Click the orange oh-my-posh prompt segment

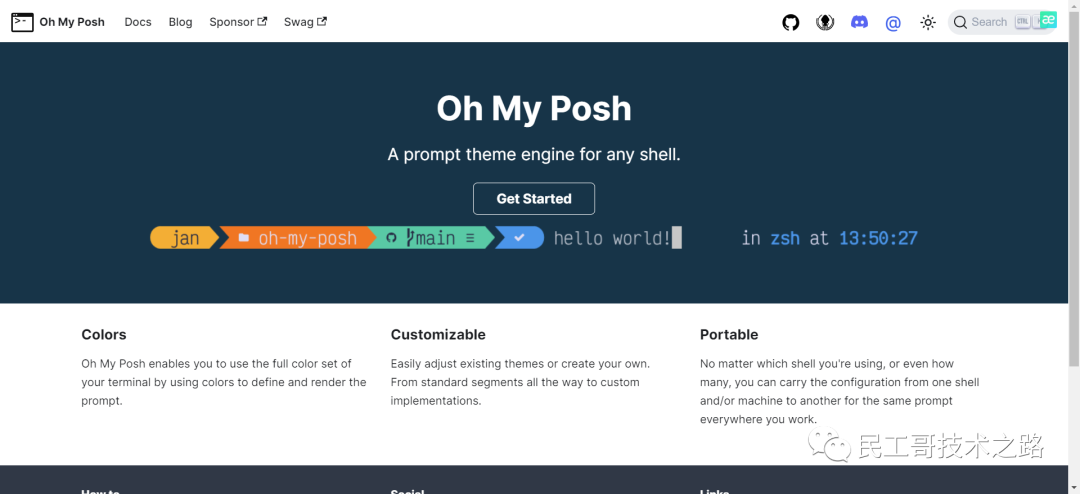[298, 238]
